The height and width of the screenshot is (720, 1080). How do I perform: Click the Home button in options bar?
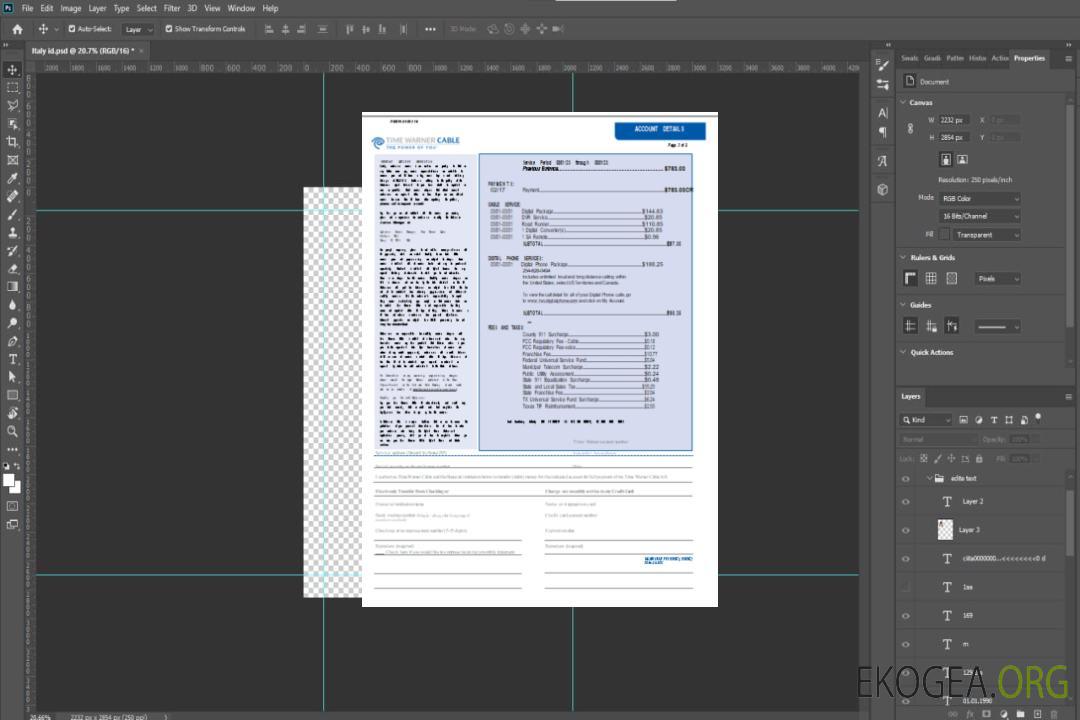pyautogui.click(x=17, y=29)
